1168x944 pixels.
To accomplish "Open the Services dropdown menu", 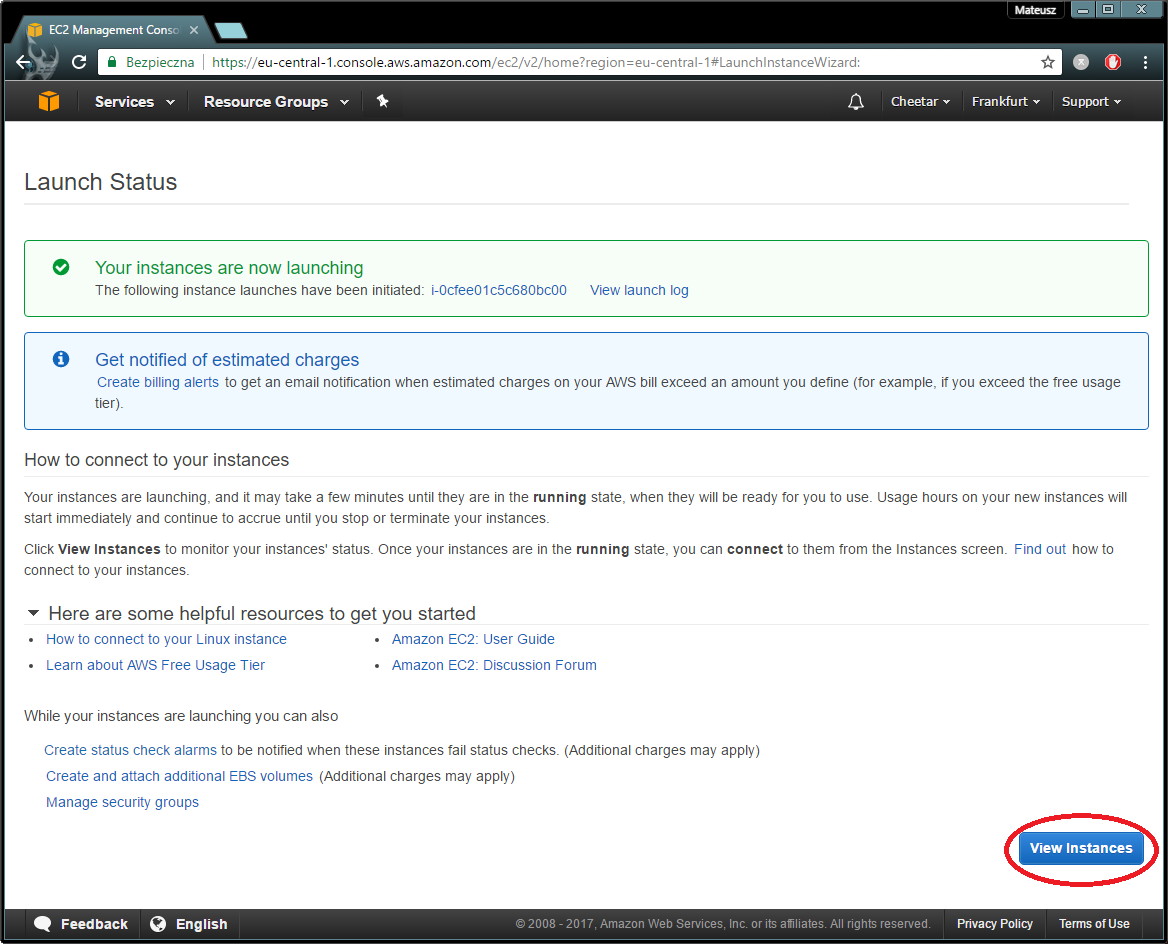I will pyautogui.click(x=134, y=102).
